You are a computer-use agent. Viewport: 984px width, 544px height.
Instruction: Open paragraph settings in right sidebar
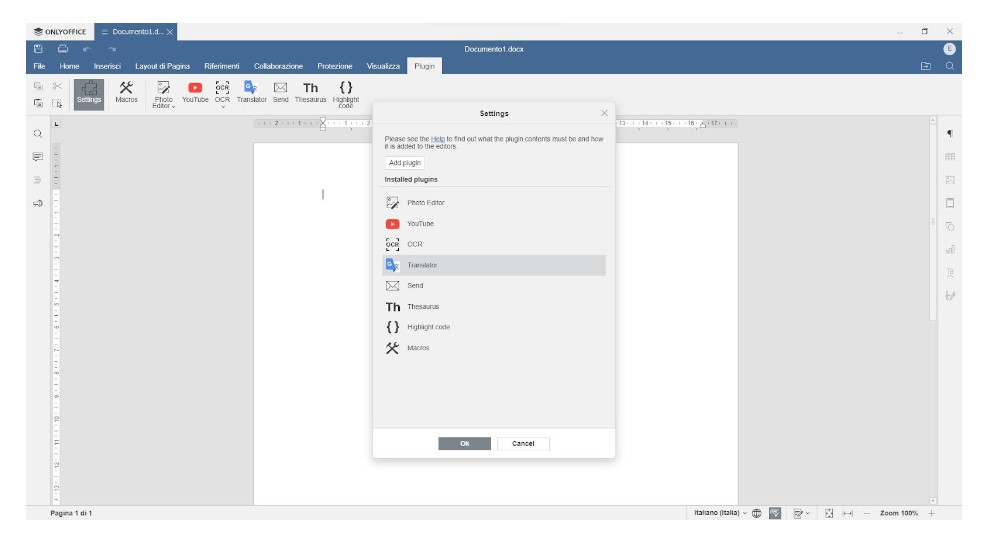[950, 134]
